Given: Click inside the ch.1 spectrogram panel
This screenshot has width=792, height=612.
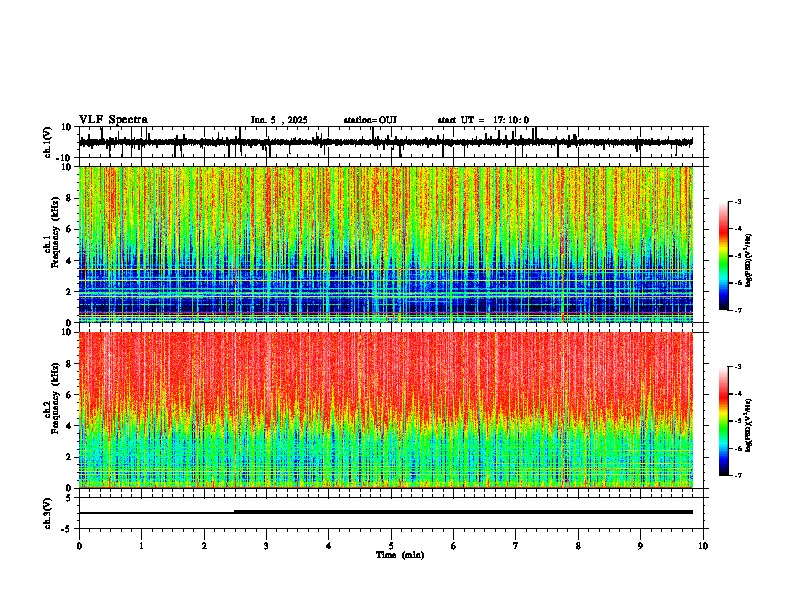Looking at the screenshot, I should (386, 244).
